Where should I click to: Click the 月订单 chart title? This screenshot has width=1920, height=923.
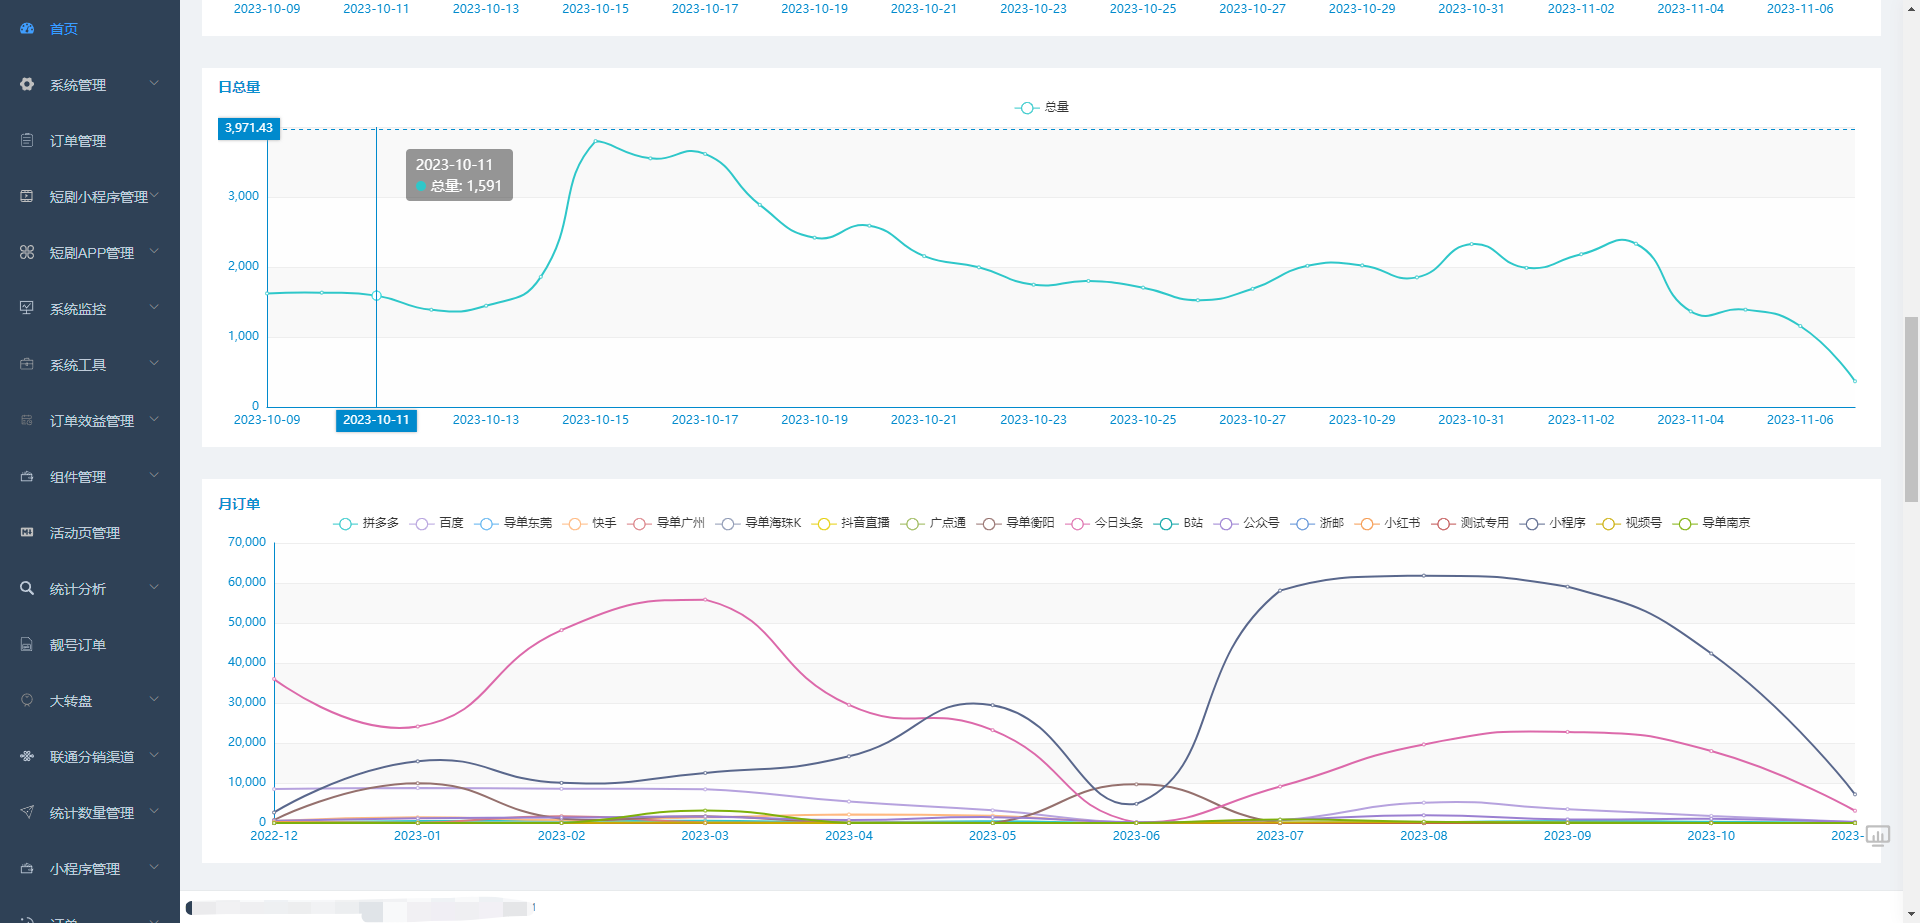tap(239, 504)
